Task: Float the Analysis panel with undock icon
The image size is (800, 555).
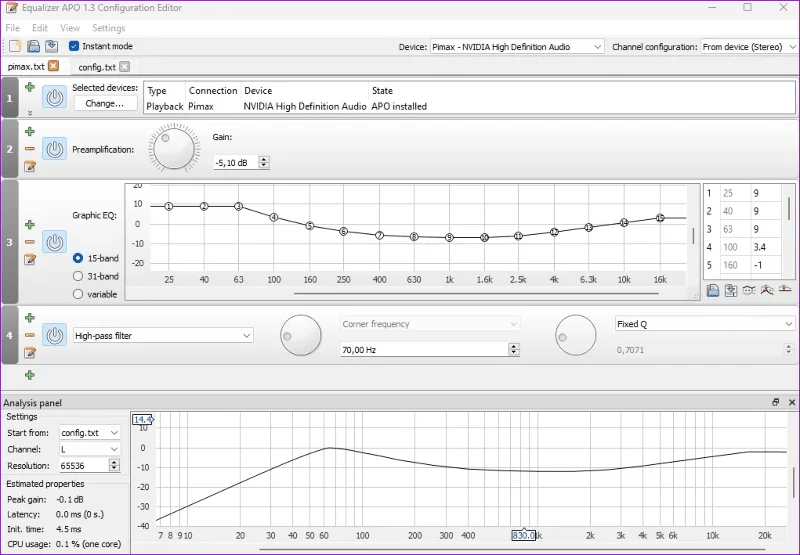Action: [776, 402]
